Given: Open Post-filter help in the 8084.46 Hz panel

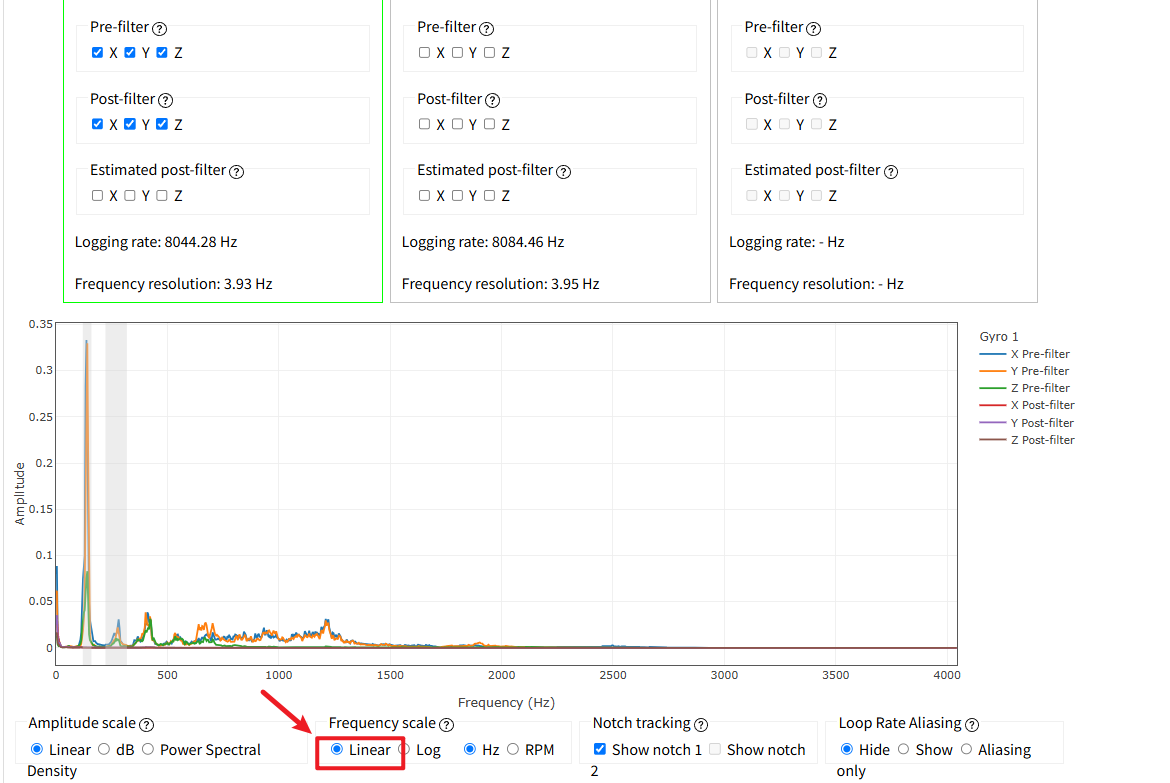Looking at the screenshot, I should click(x=492, y=100).
